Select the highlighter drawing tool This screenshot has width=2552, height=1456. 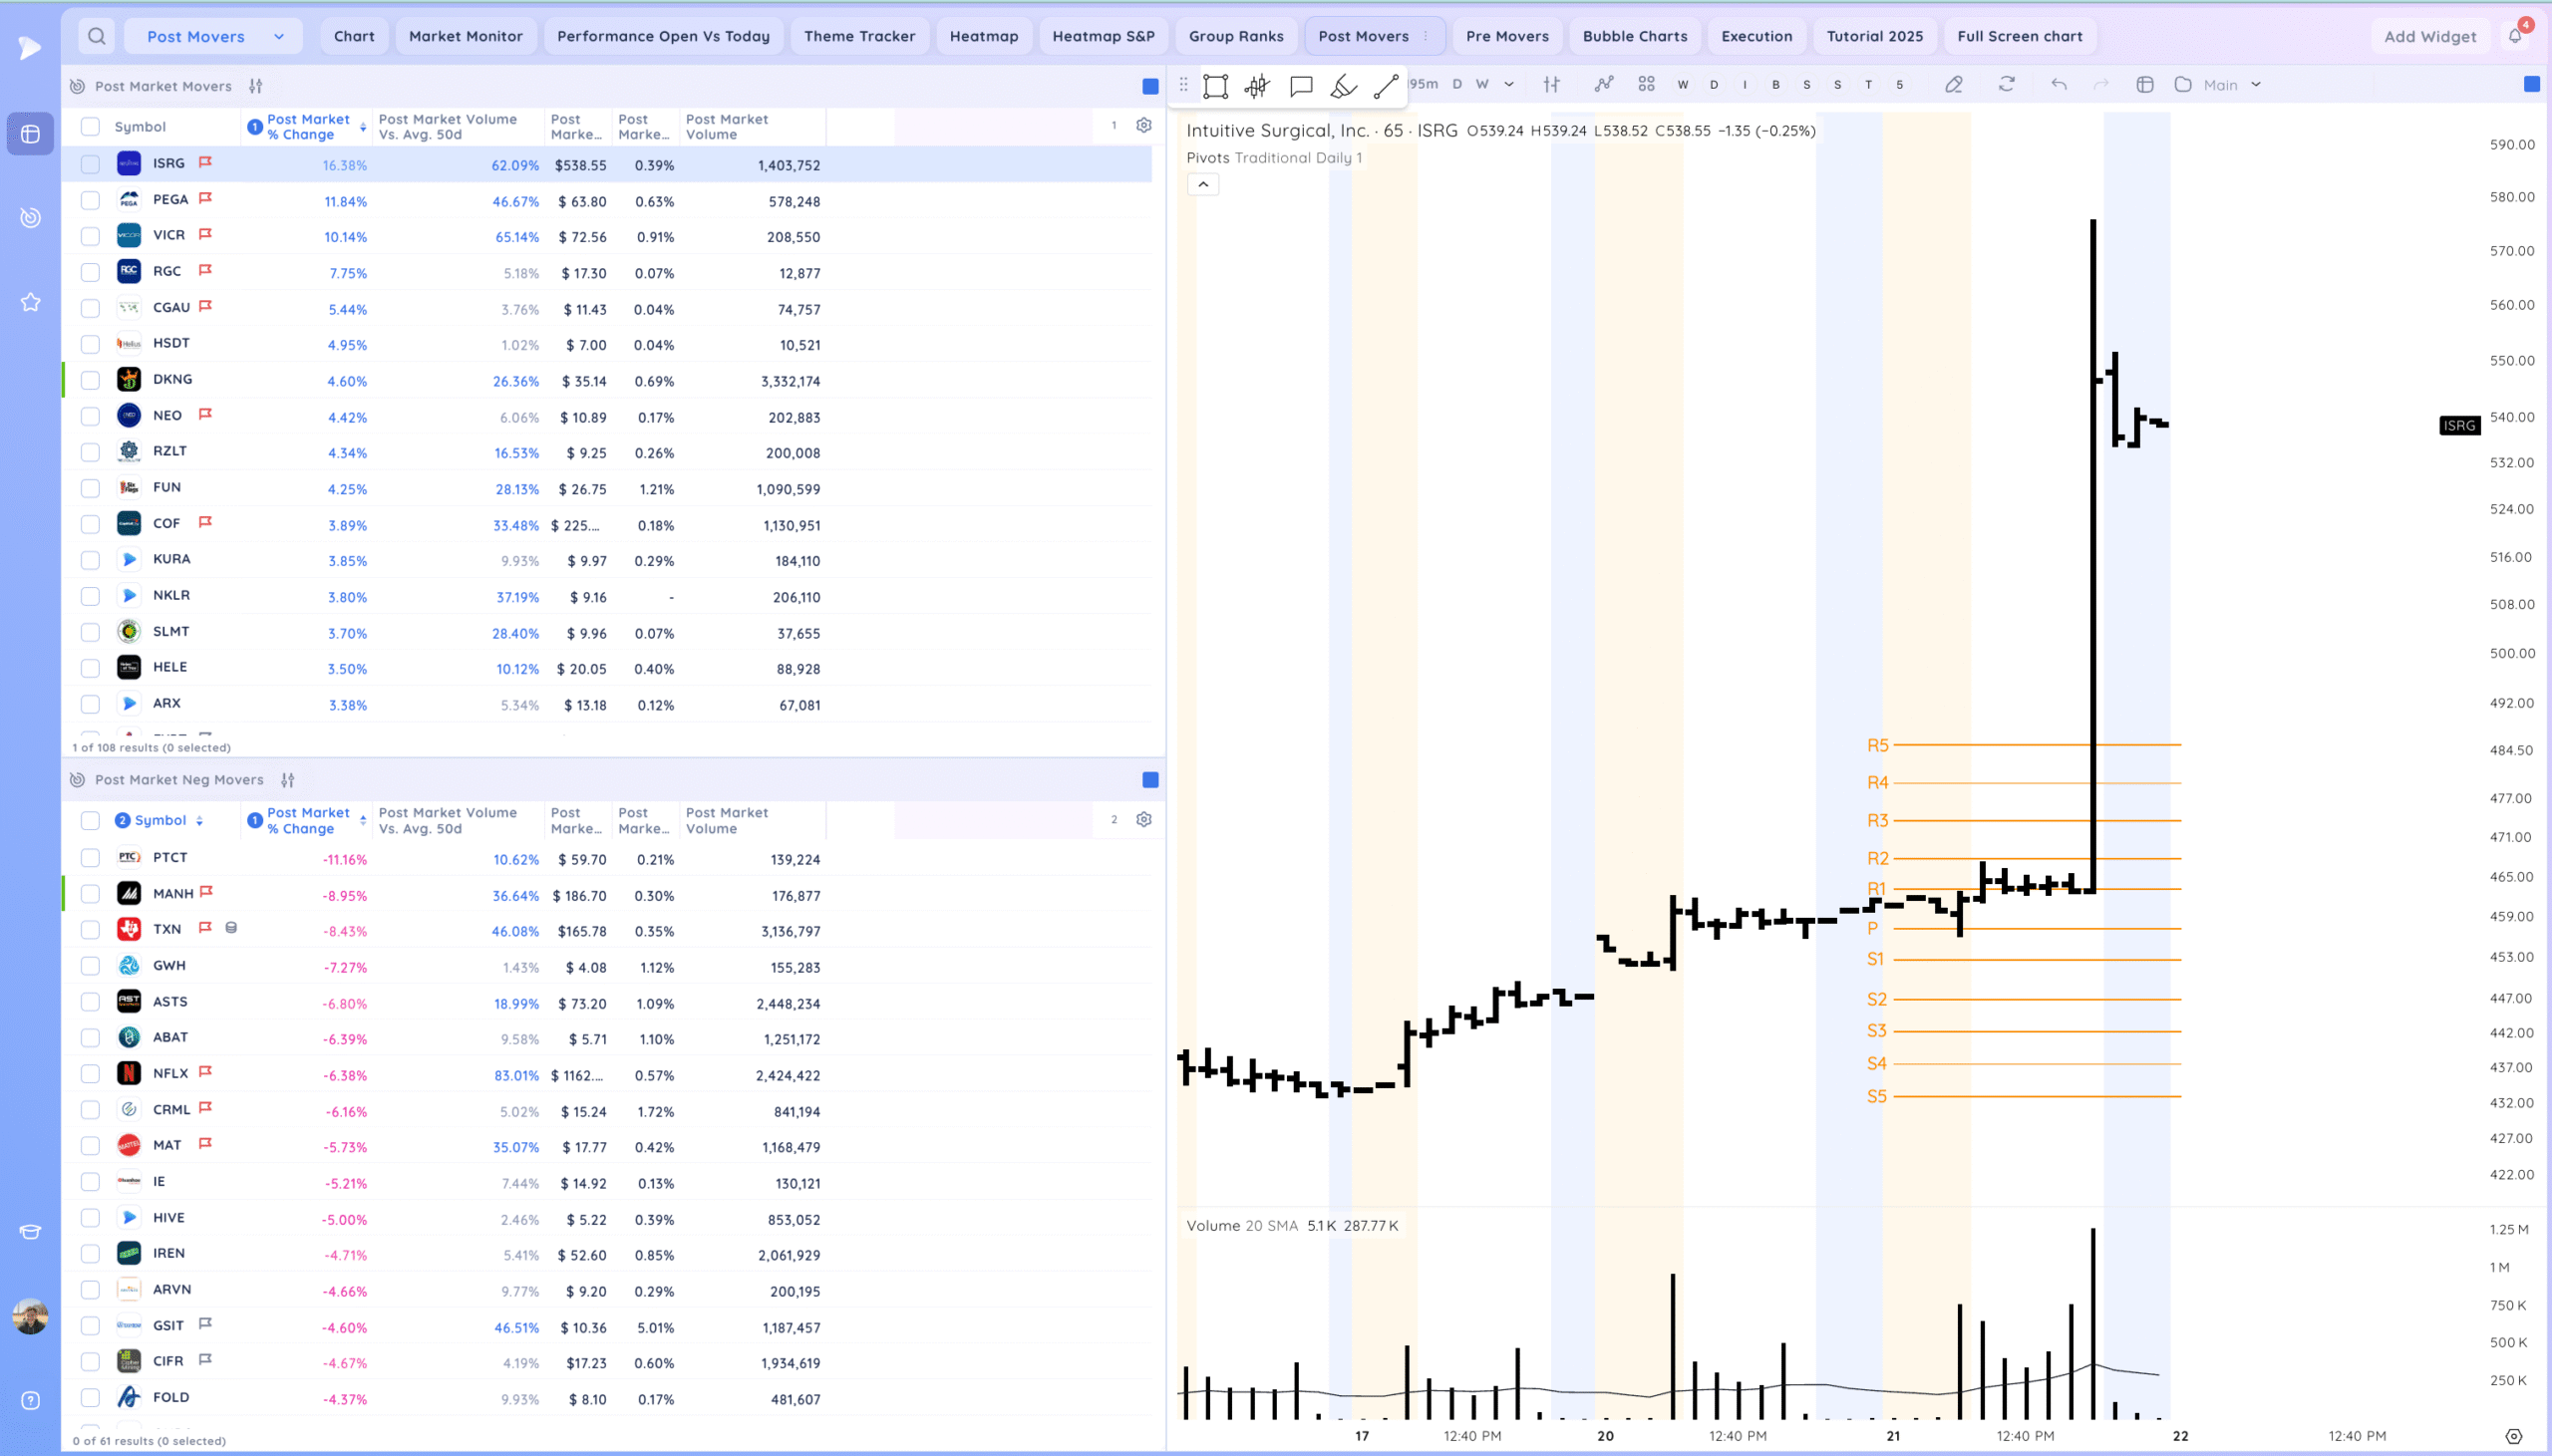pos(1343,86)
